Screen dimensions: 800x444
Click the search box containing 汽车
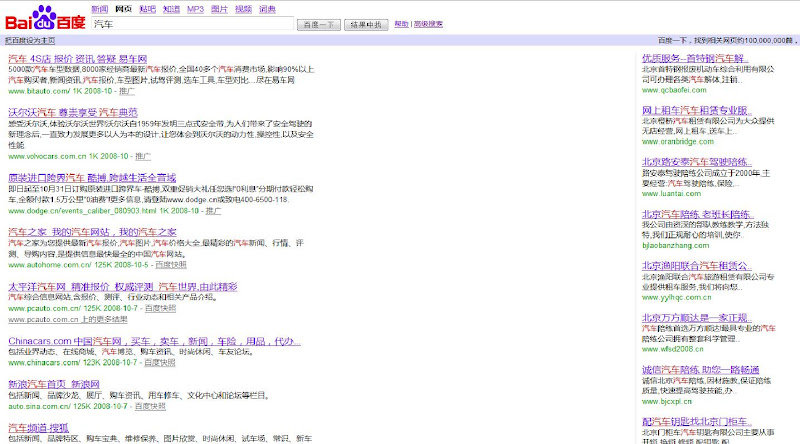(192, 24)
